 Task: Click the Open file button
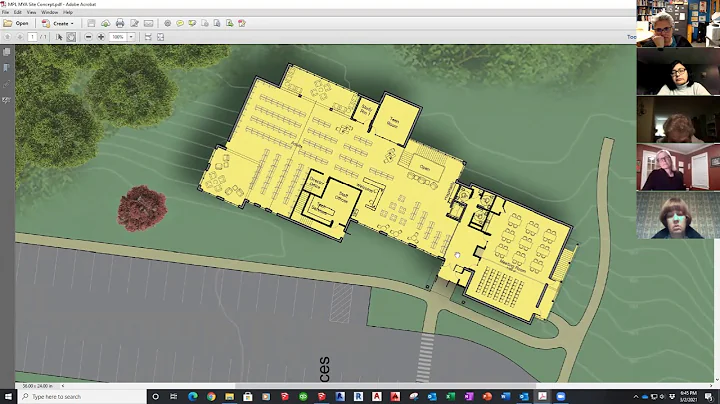point(16,23)
